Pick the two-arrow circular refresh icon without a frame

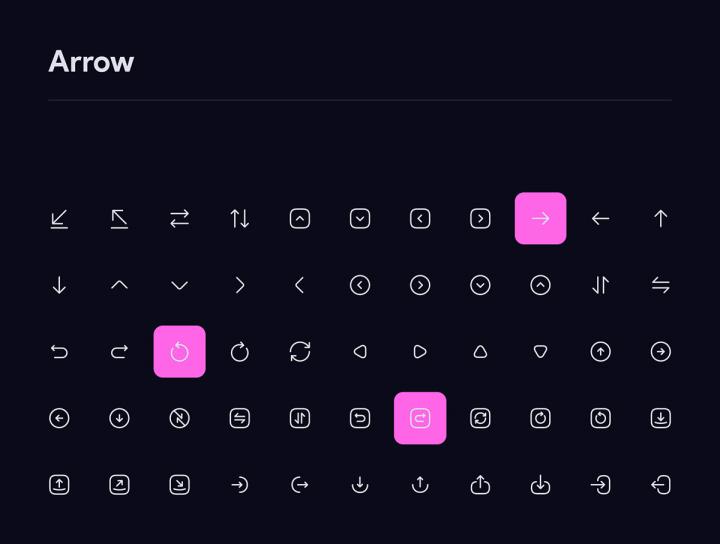[x=300, y=352]
